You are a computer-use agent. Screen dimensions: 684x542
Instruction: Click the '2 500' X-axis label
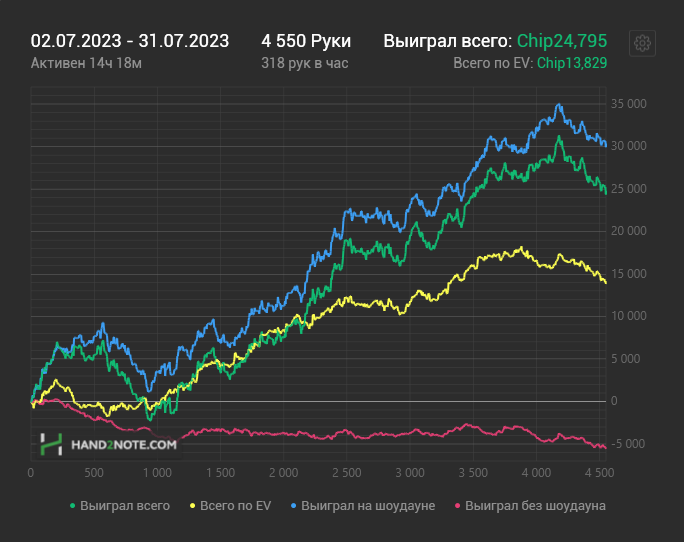[x=347, y=473]
